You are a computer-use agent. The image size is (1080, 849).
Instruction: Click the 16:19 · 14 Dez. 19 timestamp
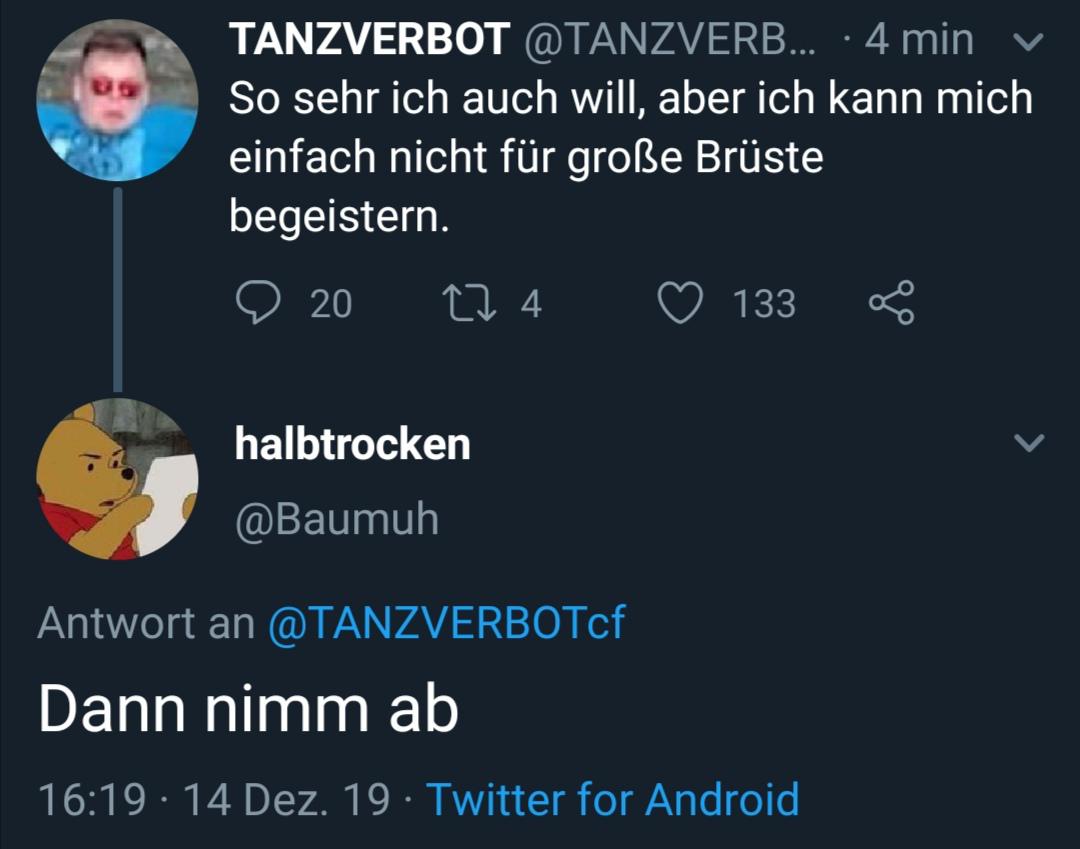pyautogui.click(x=213, y=799)
